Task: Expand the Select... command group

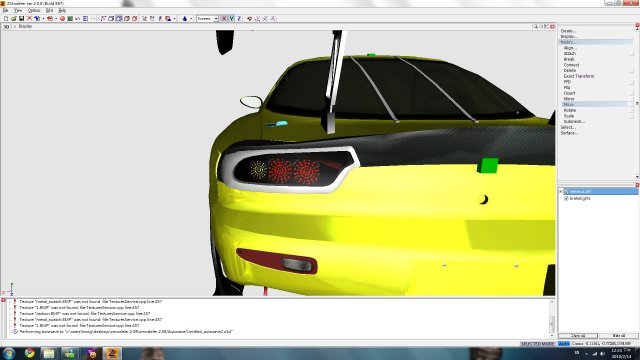Action: (x=569, y=127)
